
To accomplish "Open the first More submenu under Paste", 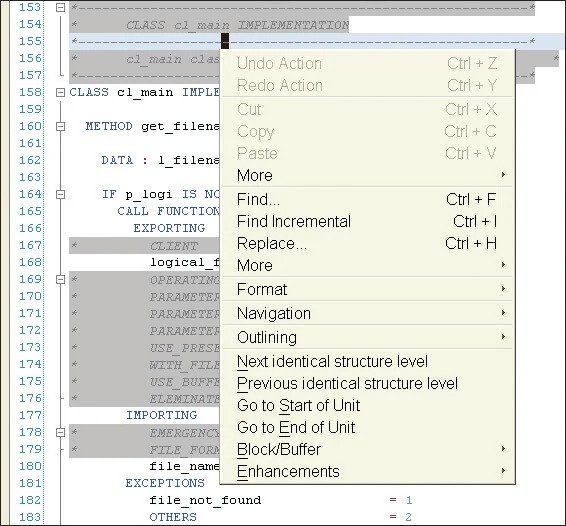I will pyautogui.click(x=367, y=175).
